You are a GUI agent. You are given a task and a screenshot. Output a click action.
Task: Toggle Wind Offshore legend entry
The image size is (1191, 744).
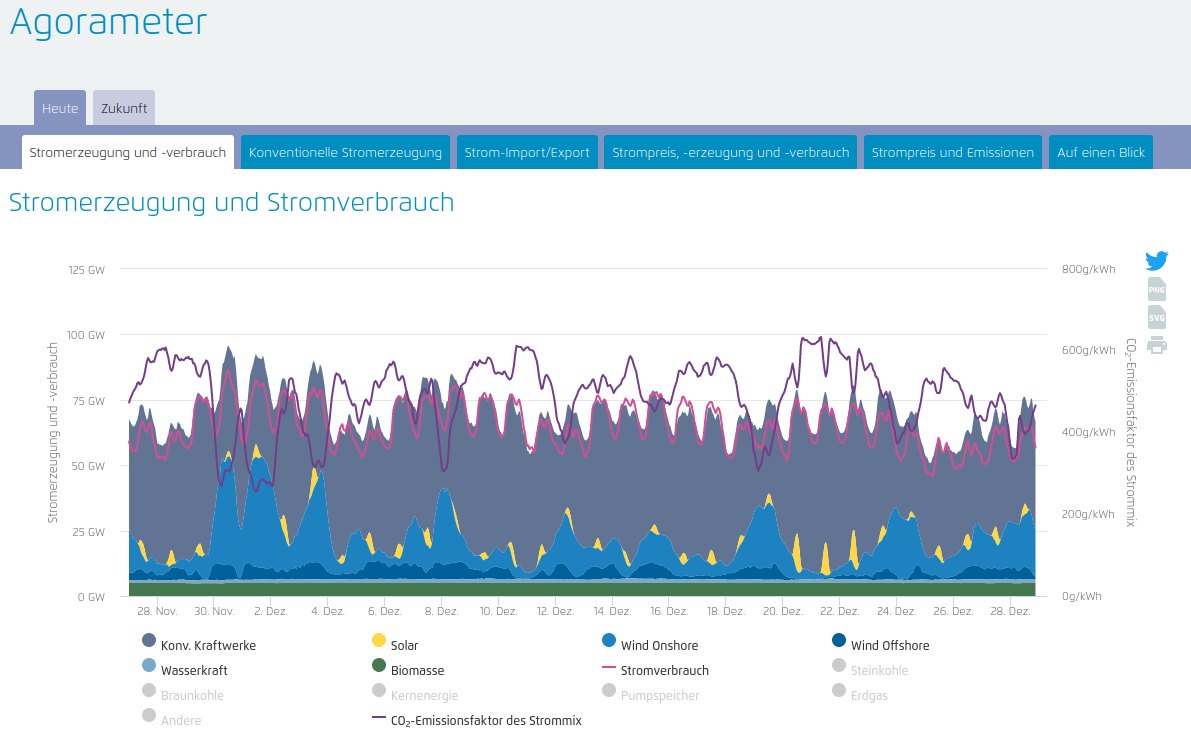tap(880, 645)
